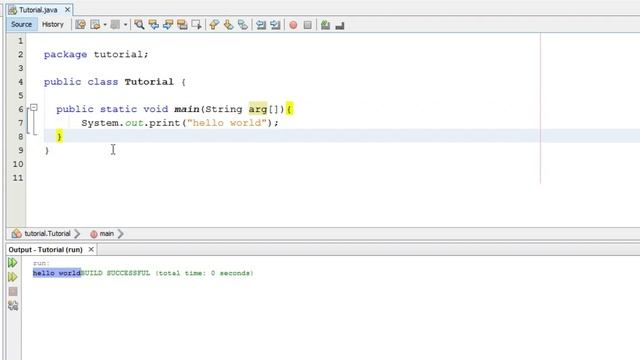Click '(total time: 0 seconds)' in output
The image size is (640, 360).
pyautogui.click(x=204, y=273)
